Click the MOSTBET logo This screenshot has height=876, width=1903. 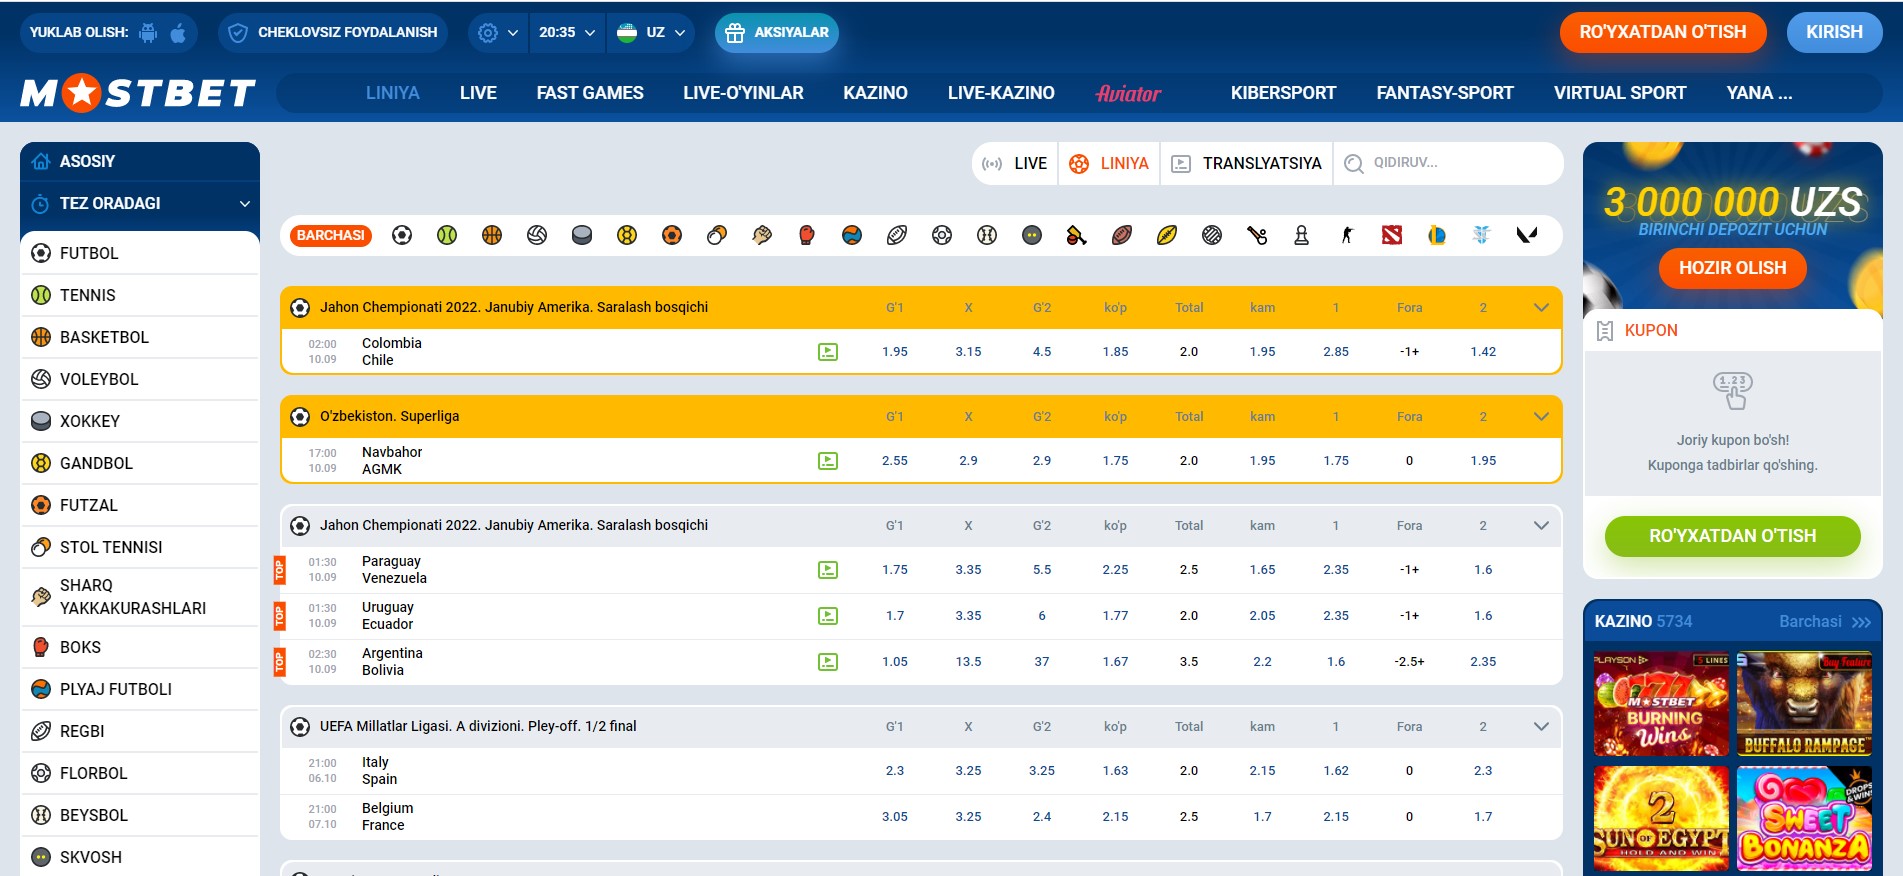[x=138, y=93]
